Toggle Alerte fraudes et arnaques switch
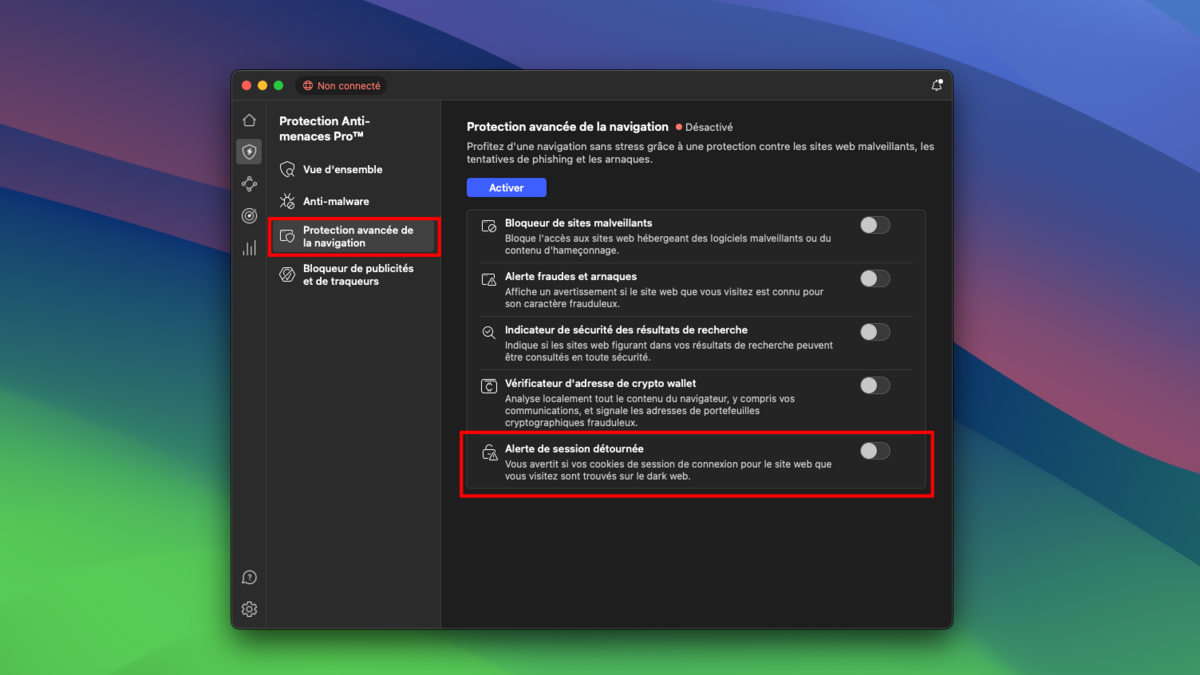 (874, 278)
